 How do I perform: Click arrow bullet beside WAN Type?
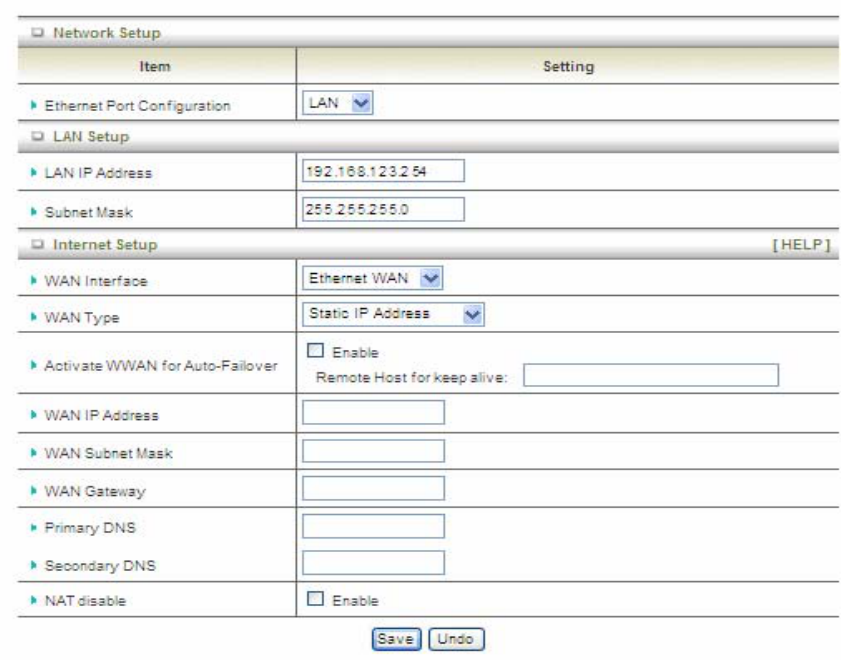point(34,317)
